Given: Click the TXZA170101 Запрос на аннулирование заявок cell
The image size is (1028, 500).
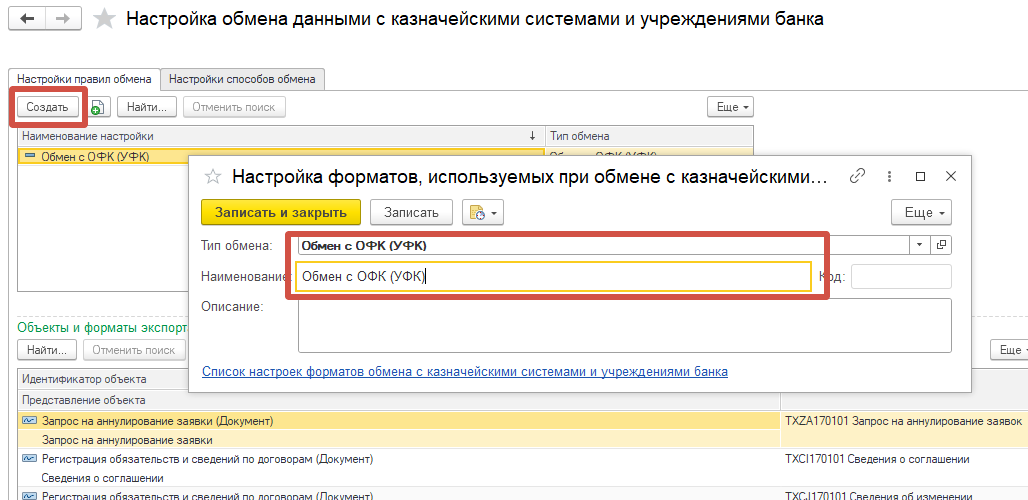Looking at the screenshot, I should point(903,421).
